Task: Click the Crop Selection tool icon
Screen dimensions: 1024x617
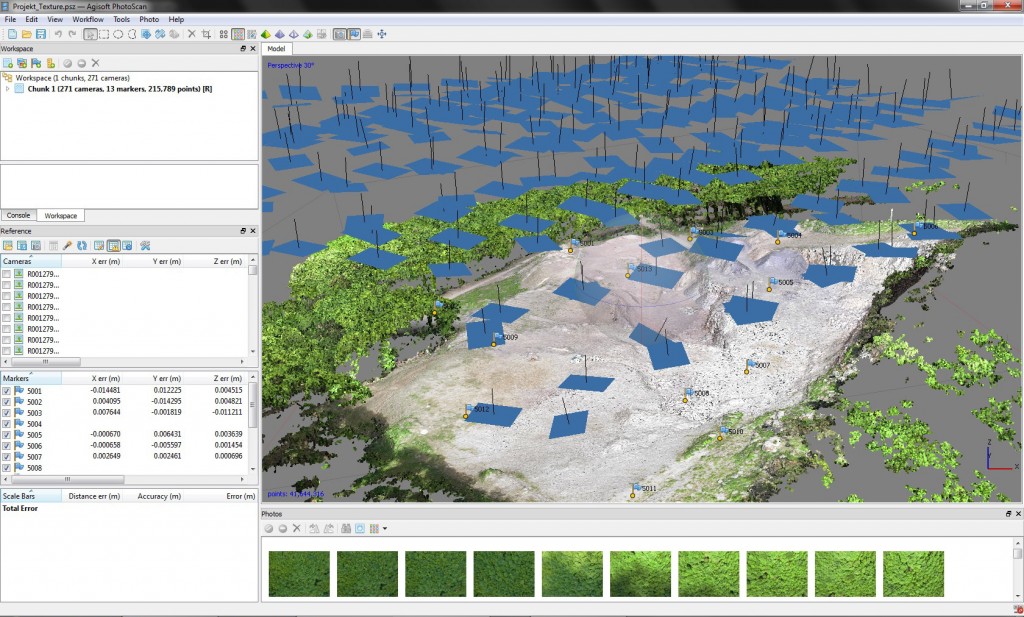Action: click(206, 34)
